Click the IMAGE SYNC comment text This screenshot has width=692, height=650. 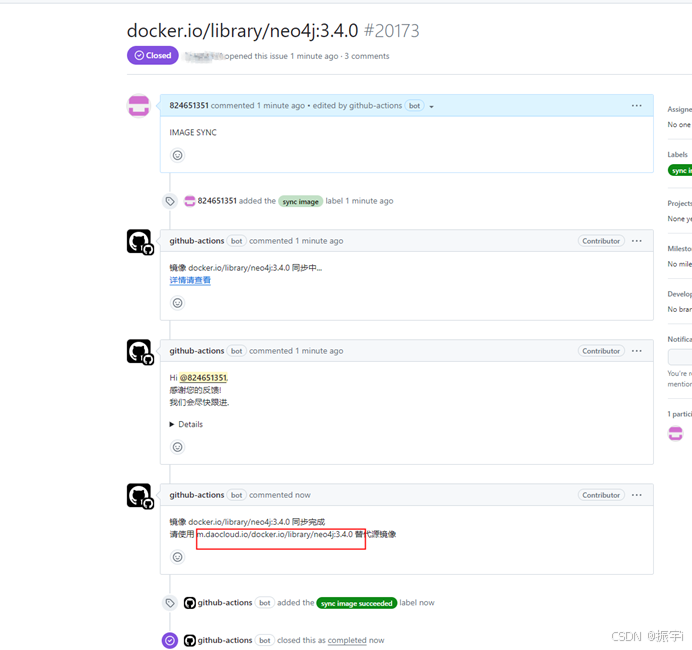coord(193,132)
